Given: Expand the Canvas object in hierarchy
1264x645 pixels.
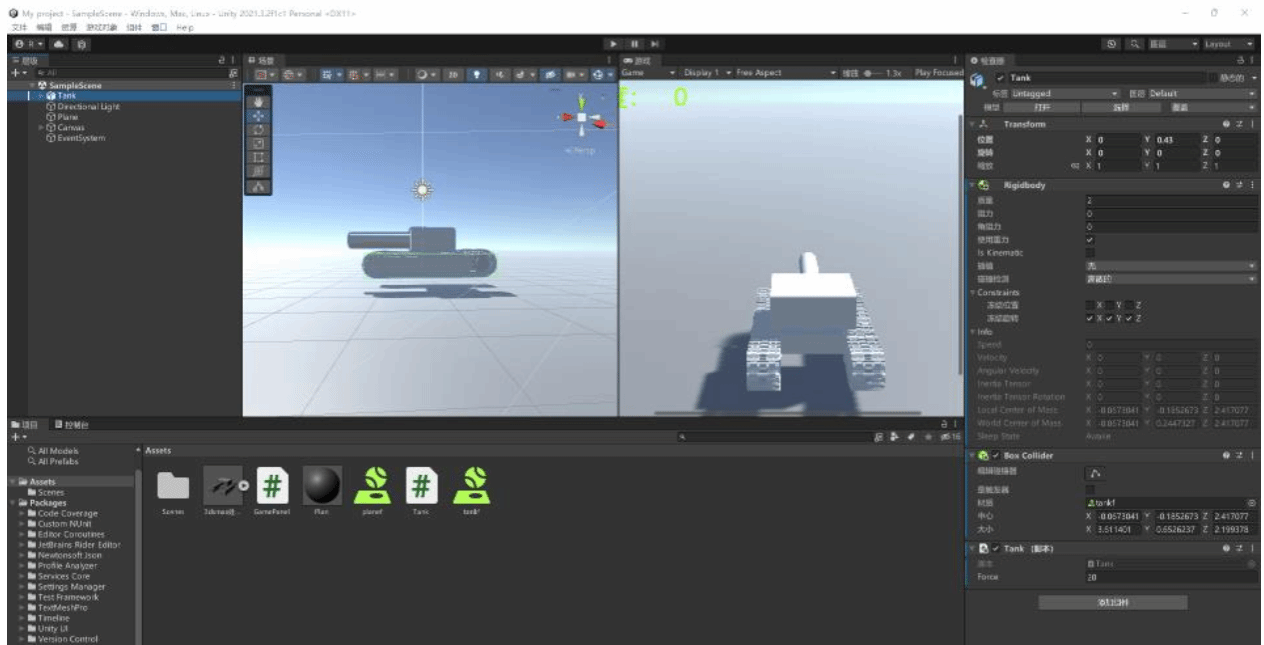Looking at the screenshot, I should (41, 128).
